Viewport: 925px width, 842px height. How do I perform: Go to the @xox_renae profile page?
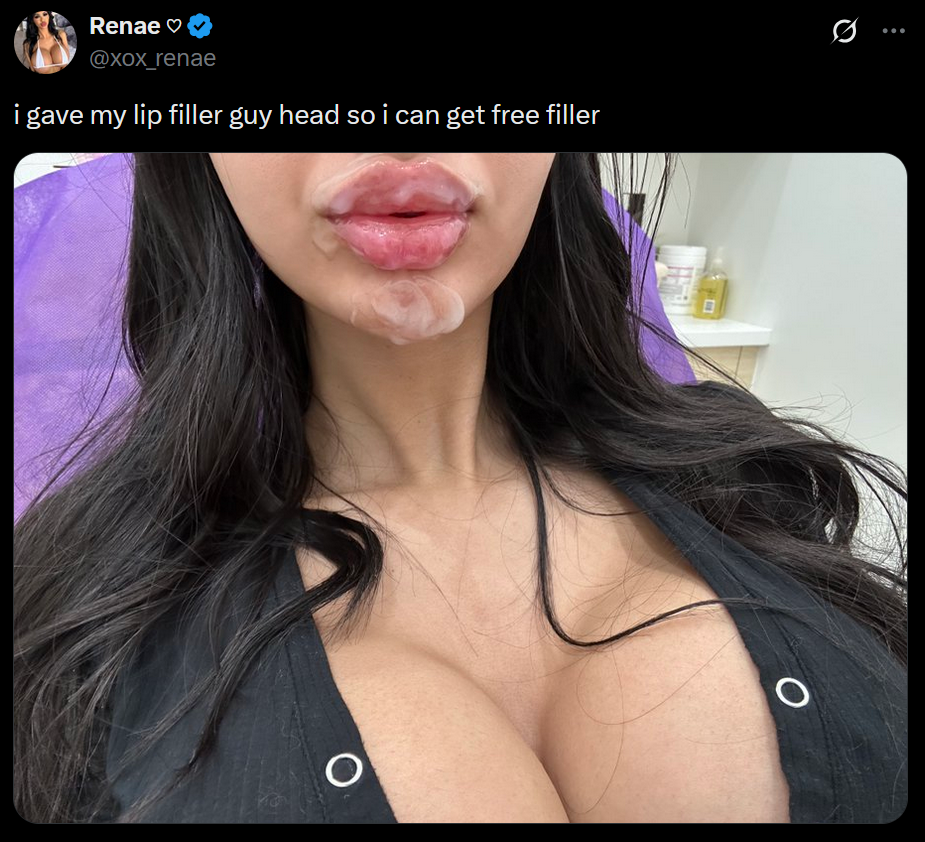[153, 58]
